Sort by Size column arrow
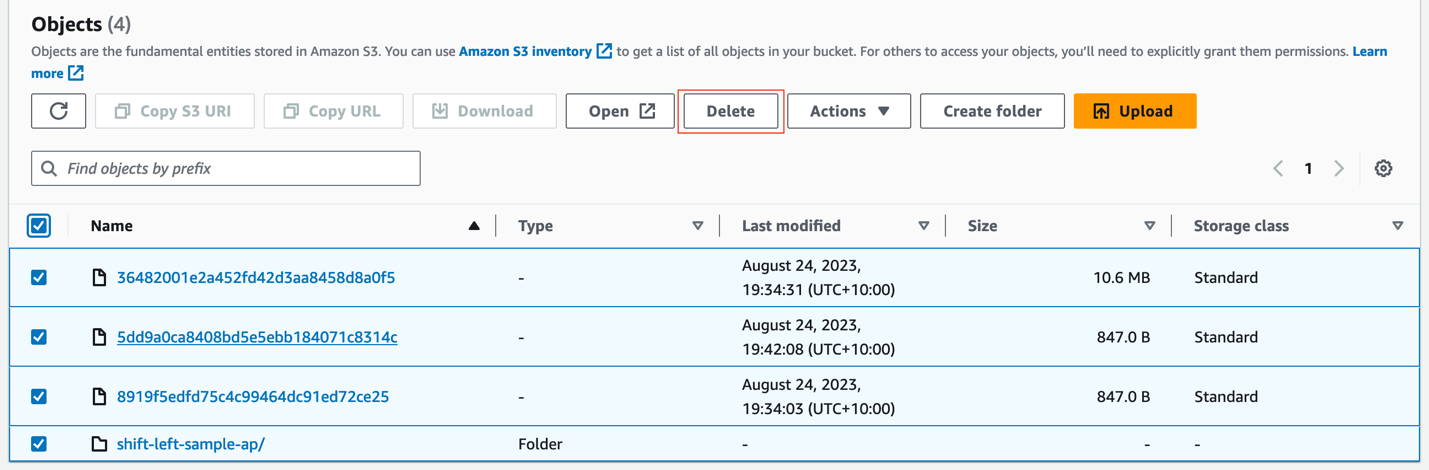This screenshot has height=470, width=1429. (1150, 226)
